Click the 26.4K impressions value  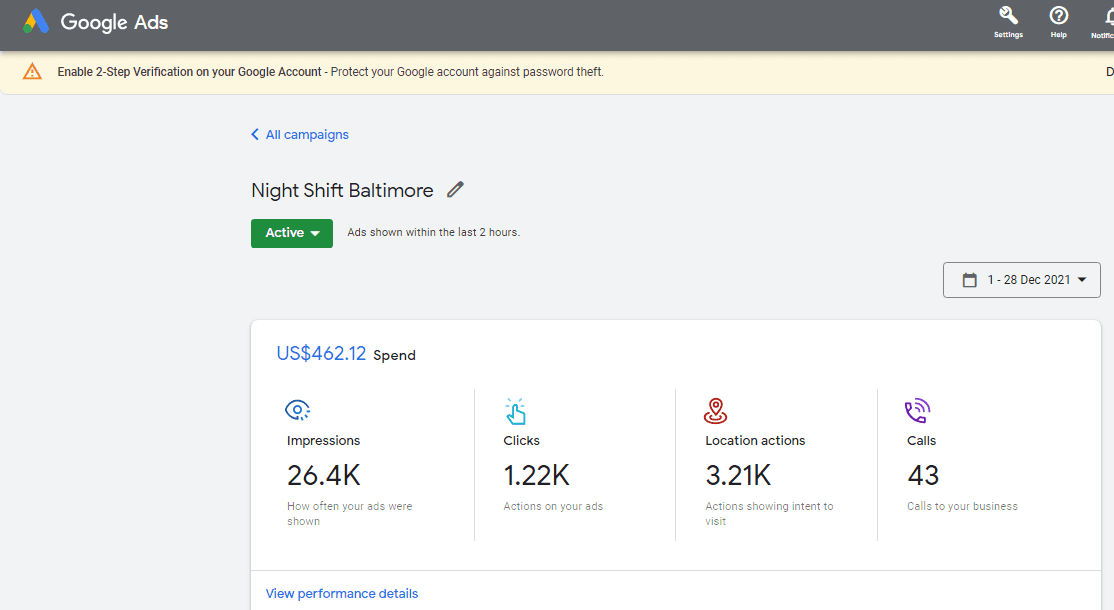click(x=324, y=475)
